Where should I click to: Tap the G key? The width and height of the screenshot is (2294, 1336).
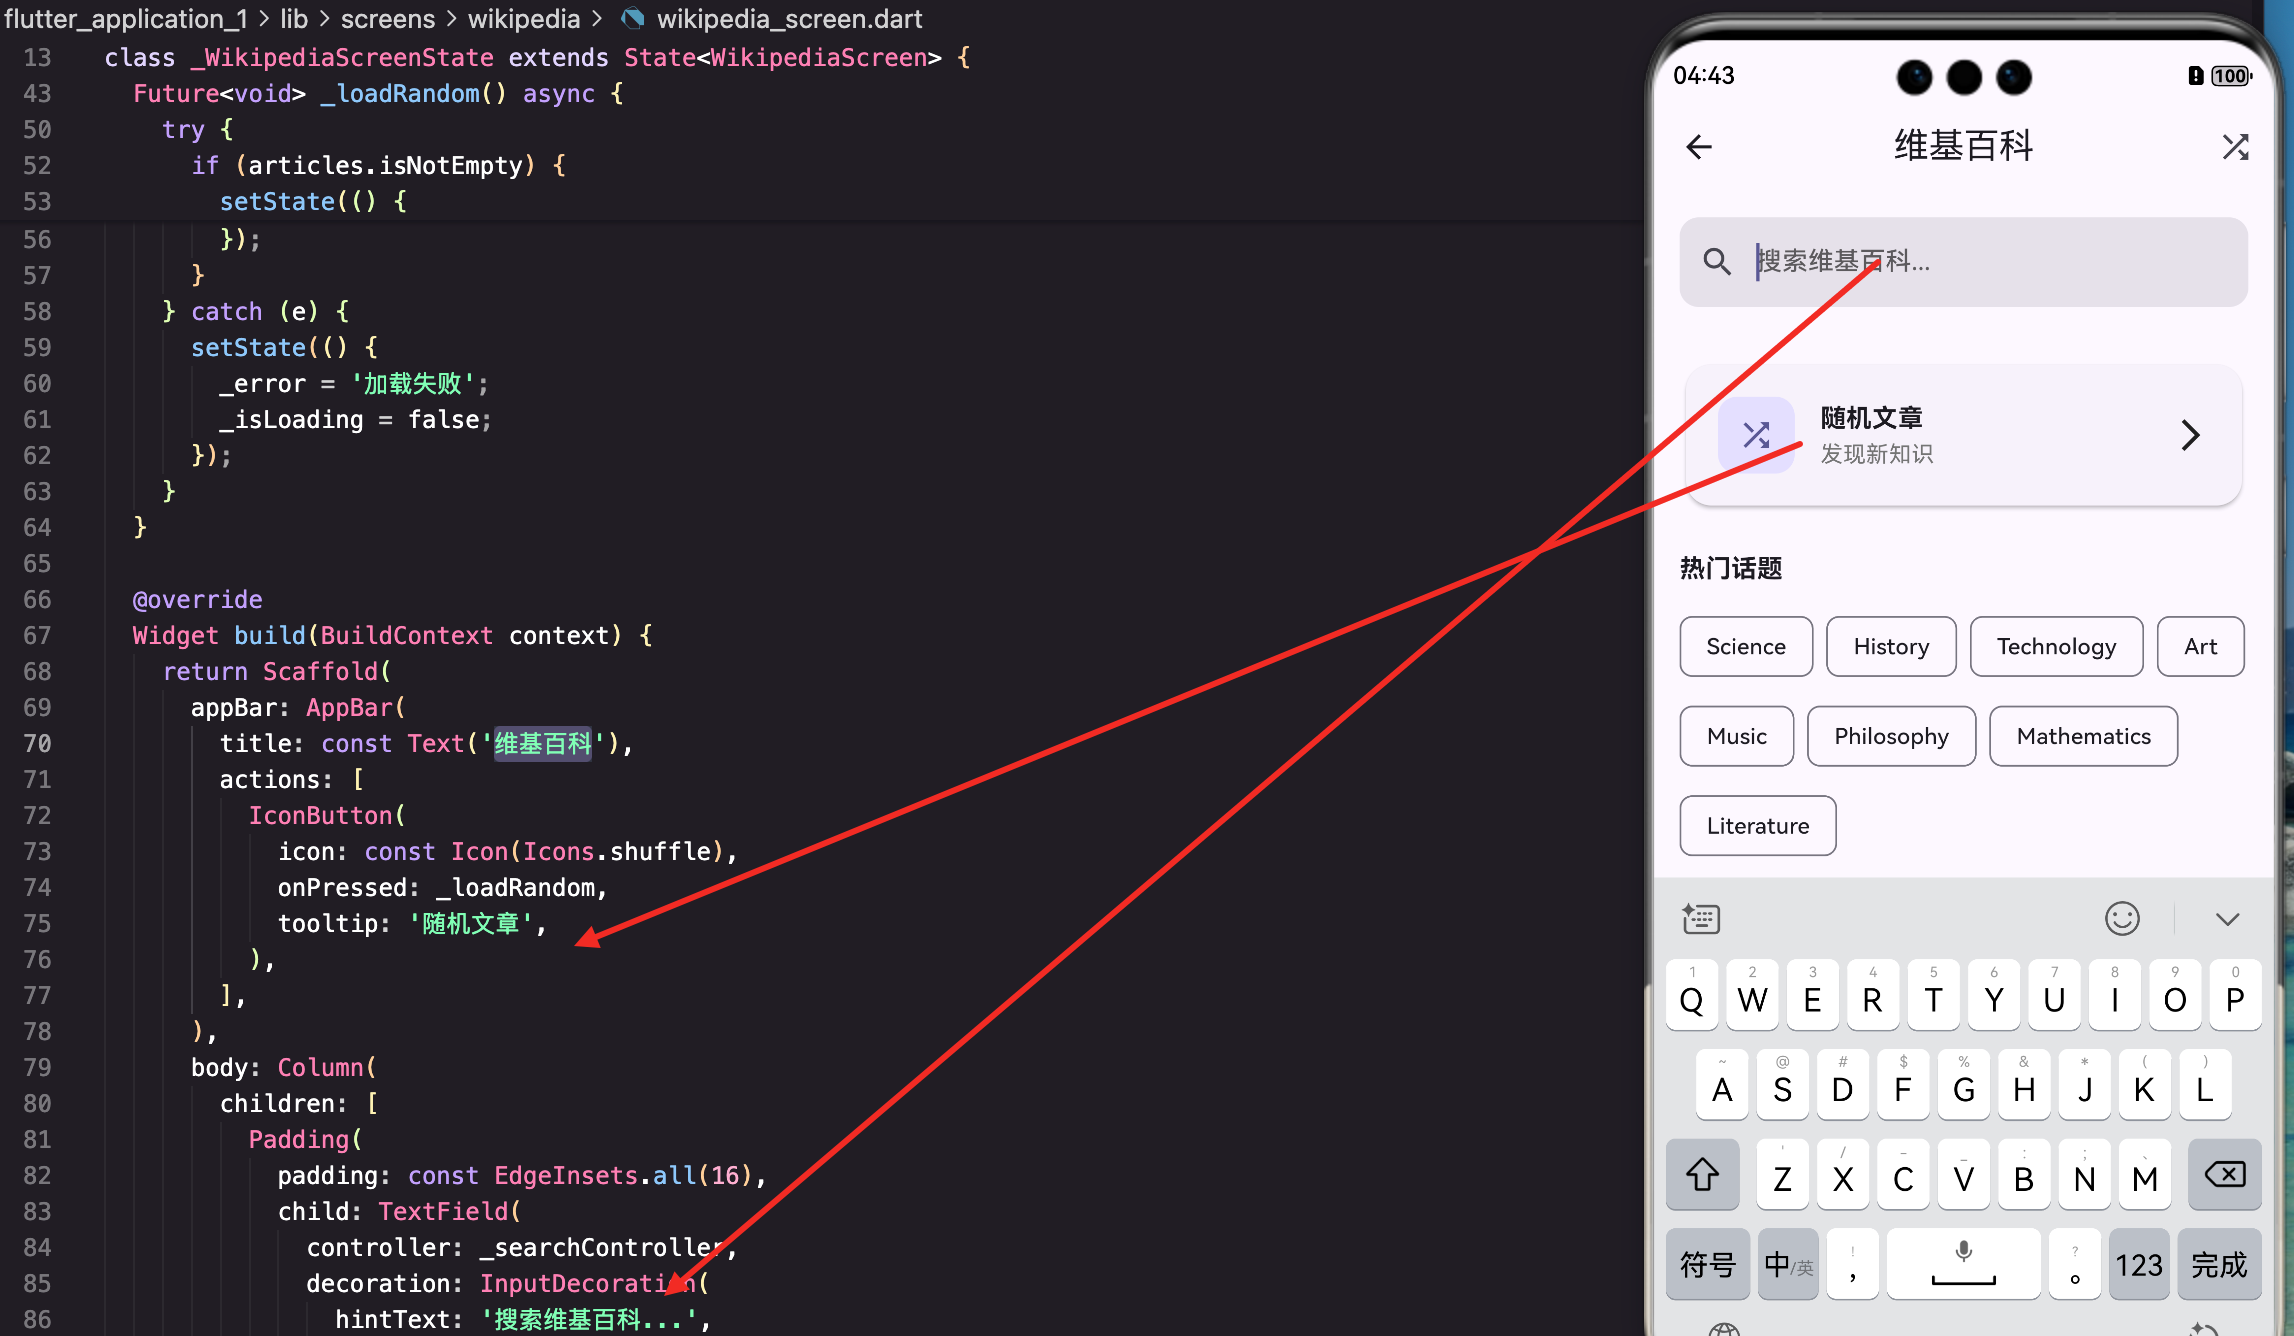(x=1964, y=1085)
